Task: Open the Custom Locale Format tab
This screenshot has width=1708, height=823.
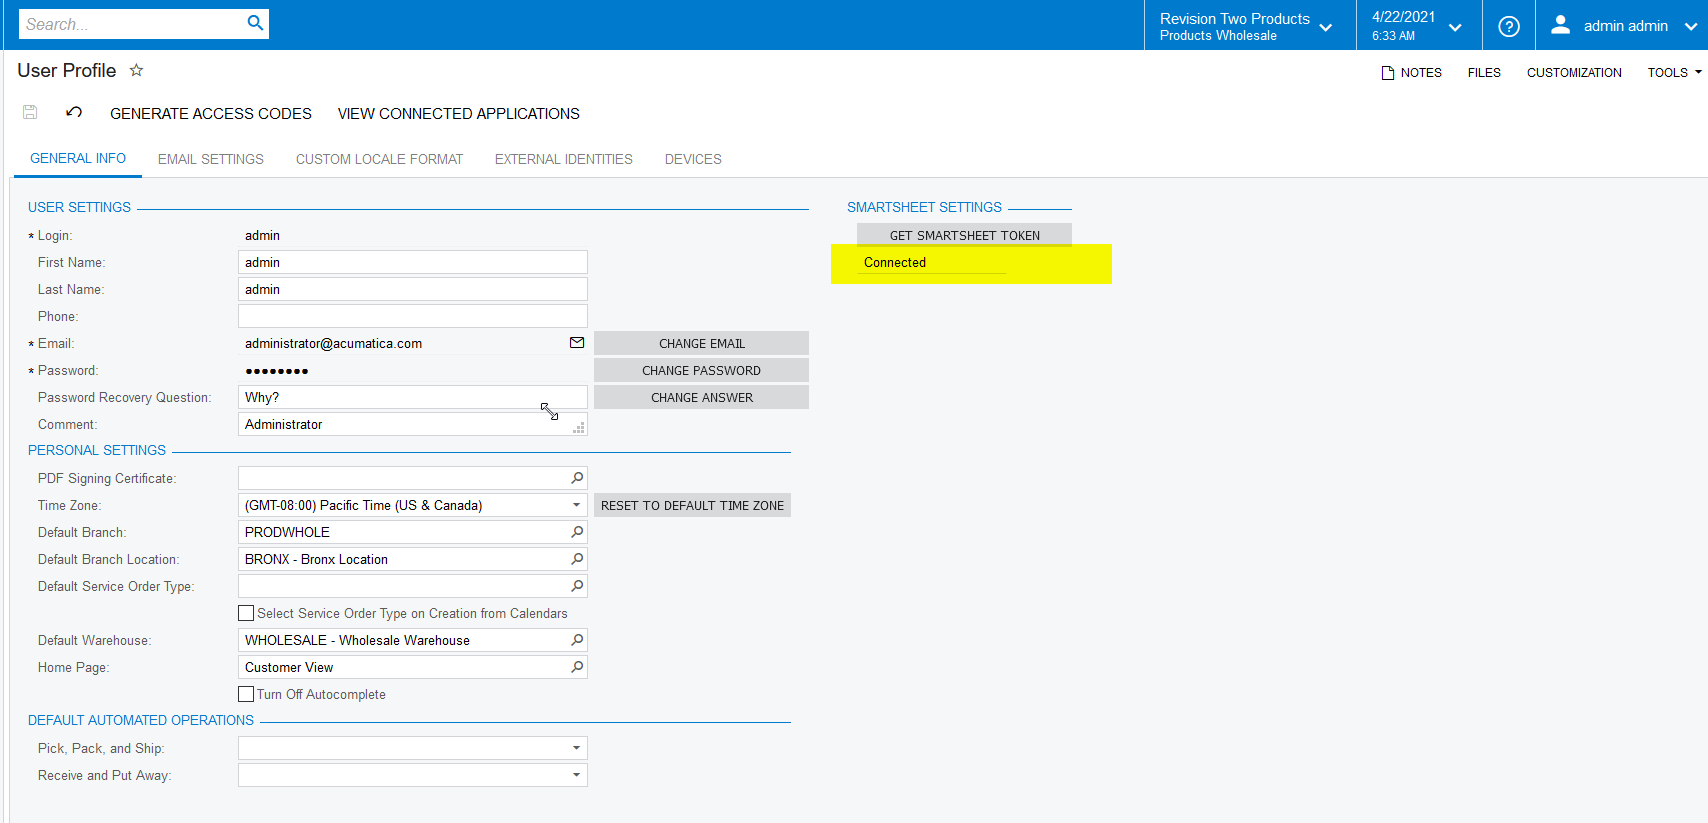Action: point(379,159)
